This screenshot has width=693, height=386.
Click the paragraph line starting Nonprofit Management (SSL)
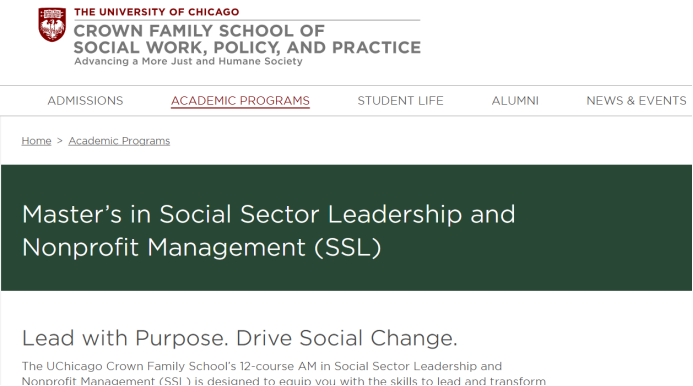coord(284,380)
